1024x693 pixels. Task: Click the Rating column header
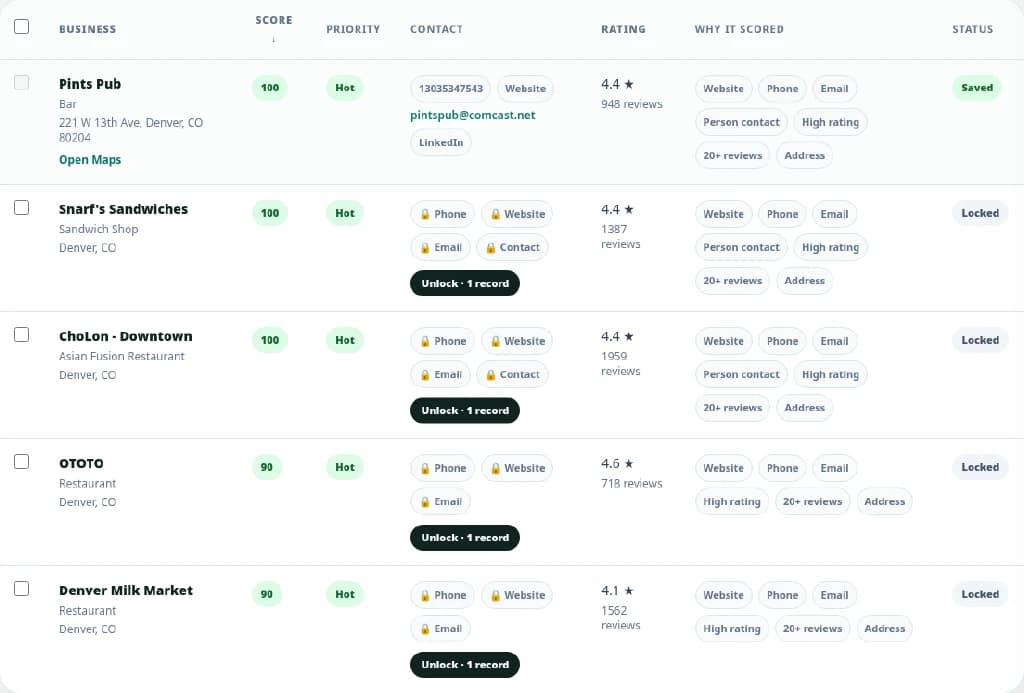tap(623, 29)
